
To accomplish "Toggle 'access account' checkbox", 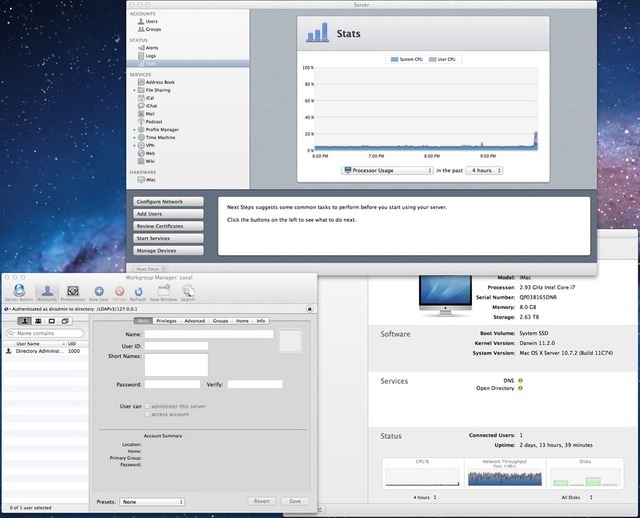I will (147, 414).
